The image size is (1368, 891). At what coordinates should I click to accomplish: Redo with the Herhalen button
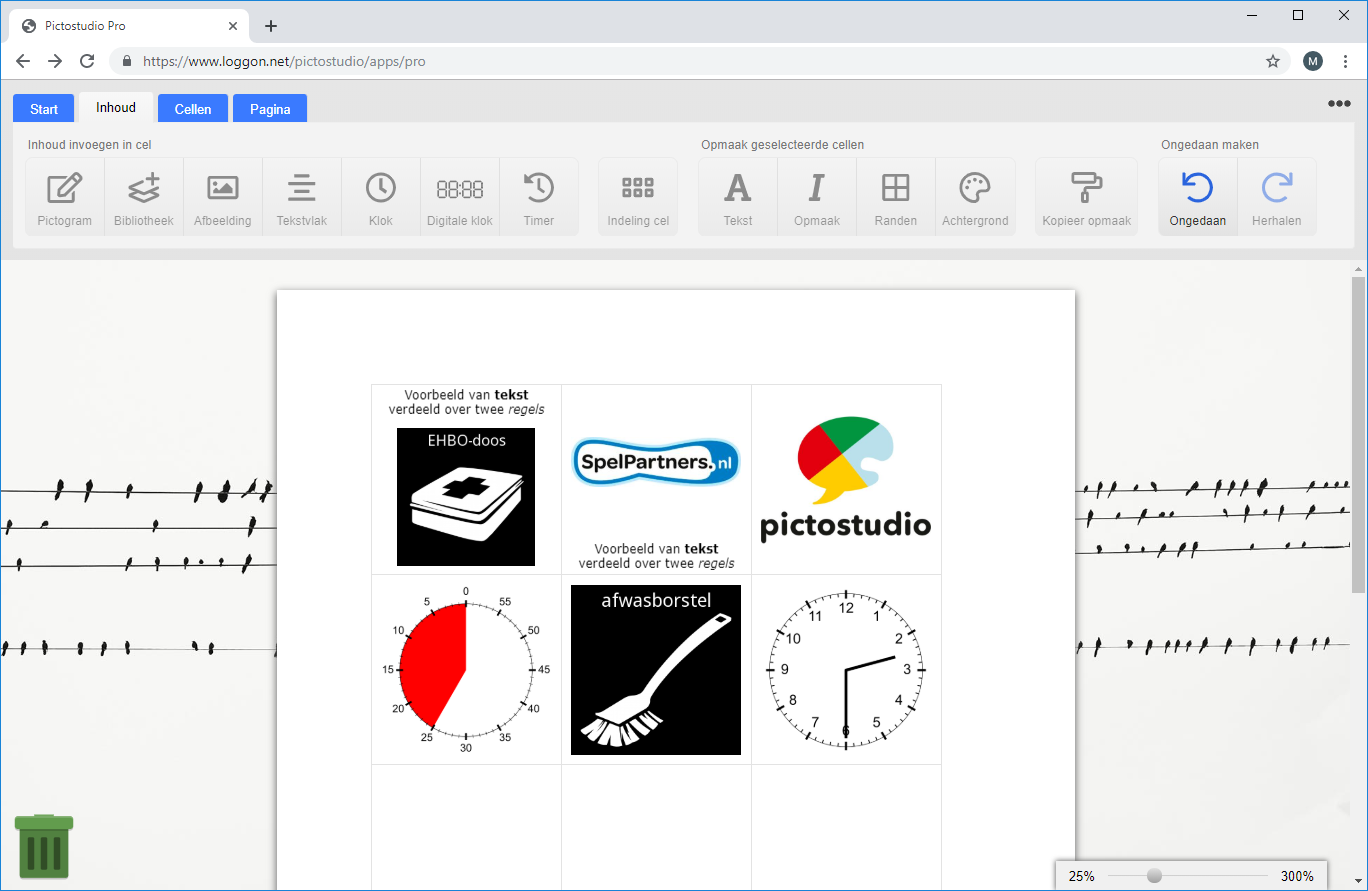1276,196
